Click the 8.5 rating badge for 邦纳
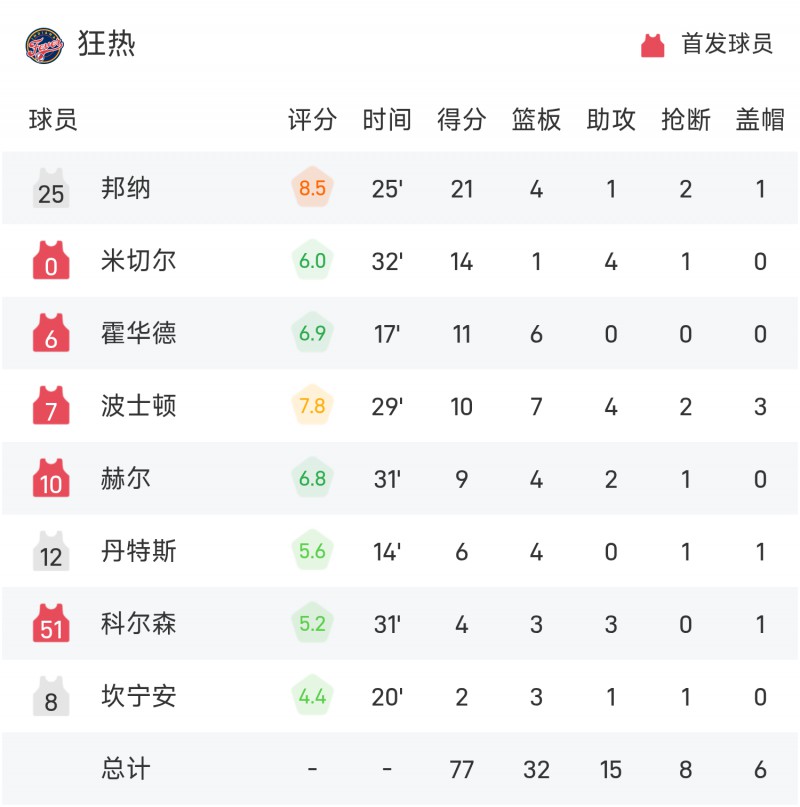The image size is (800, 807). (312, 187)
